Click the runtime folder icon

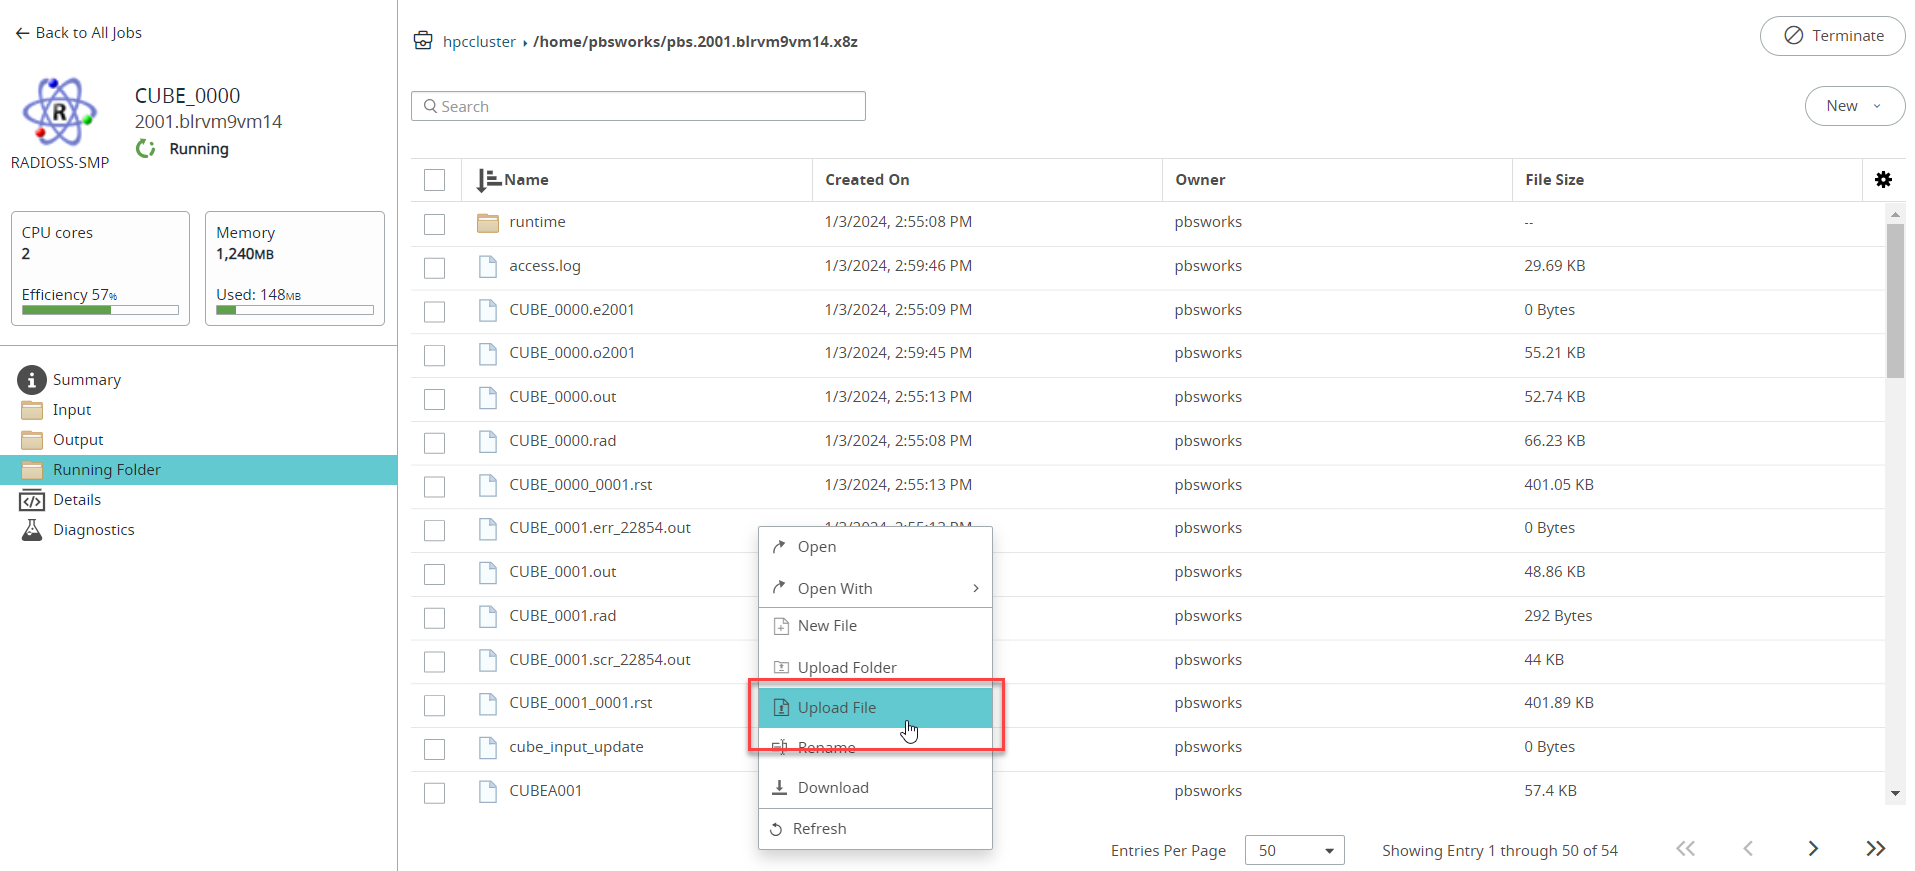[x=488, y=222]
